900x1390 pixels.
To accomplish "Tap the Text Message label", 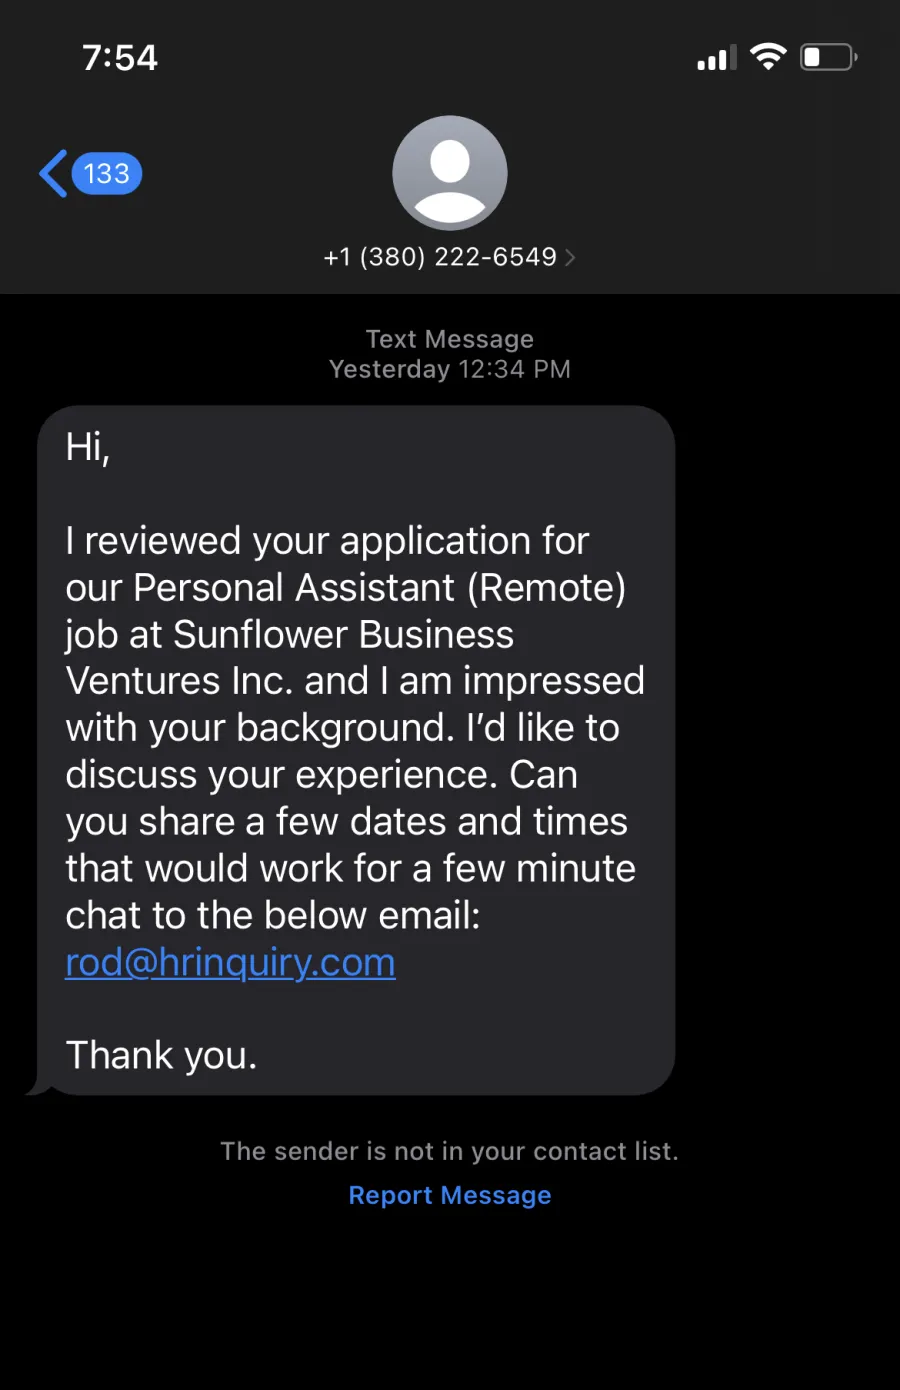I will pyautogui.click(x=450, y=339).
